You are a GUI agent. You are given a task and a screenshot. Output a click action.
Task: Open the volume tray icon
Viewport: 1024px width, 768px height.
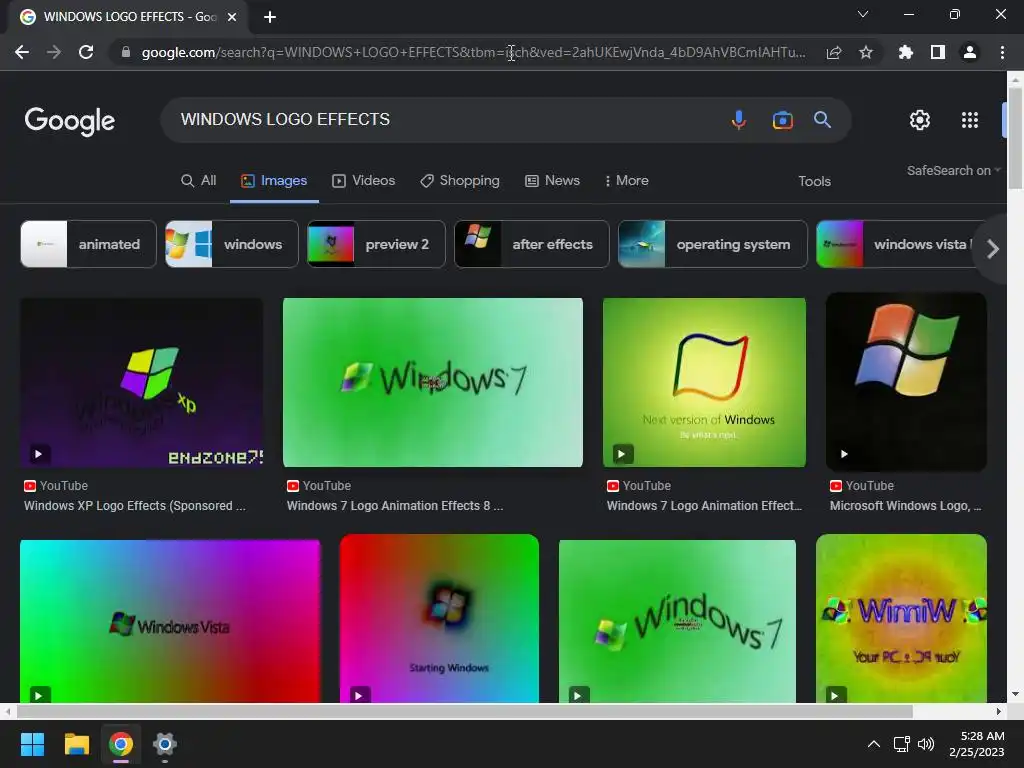pyautogui.click(x=926, y=744)
